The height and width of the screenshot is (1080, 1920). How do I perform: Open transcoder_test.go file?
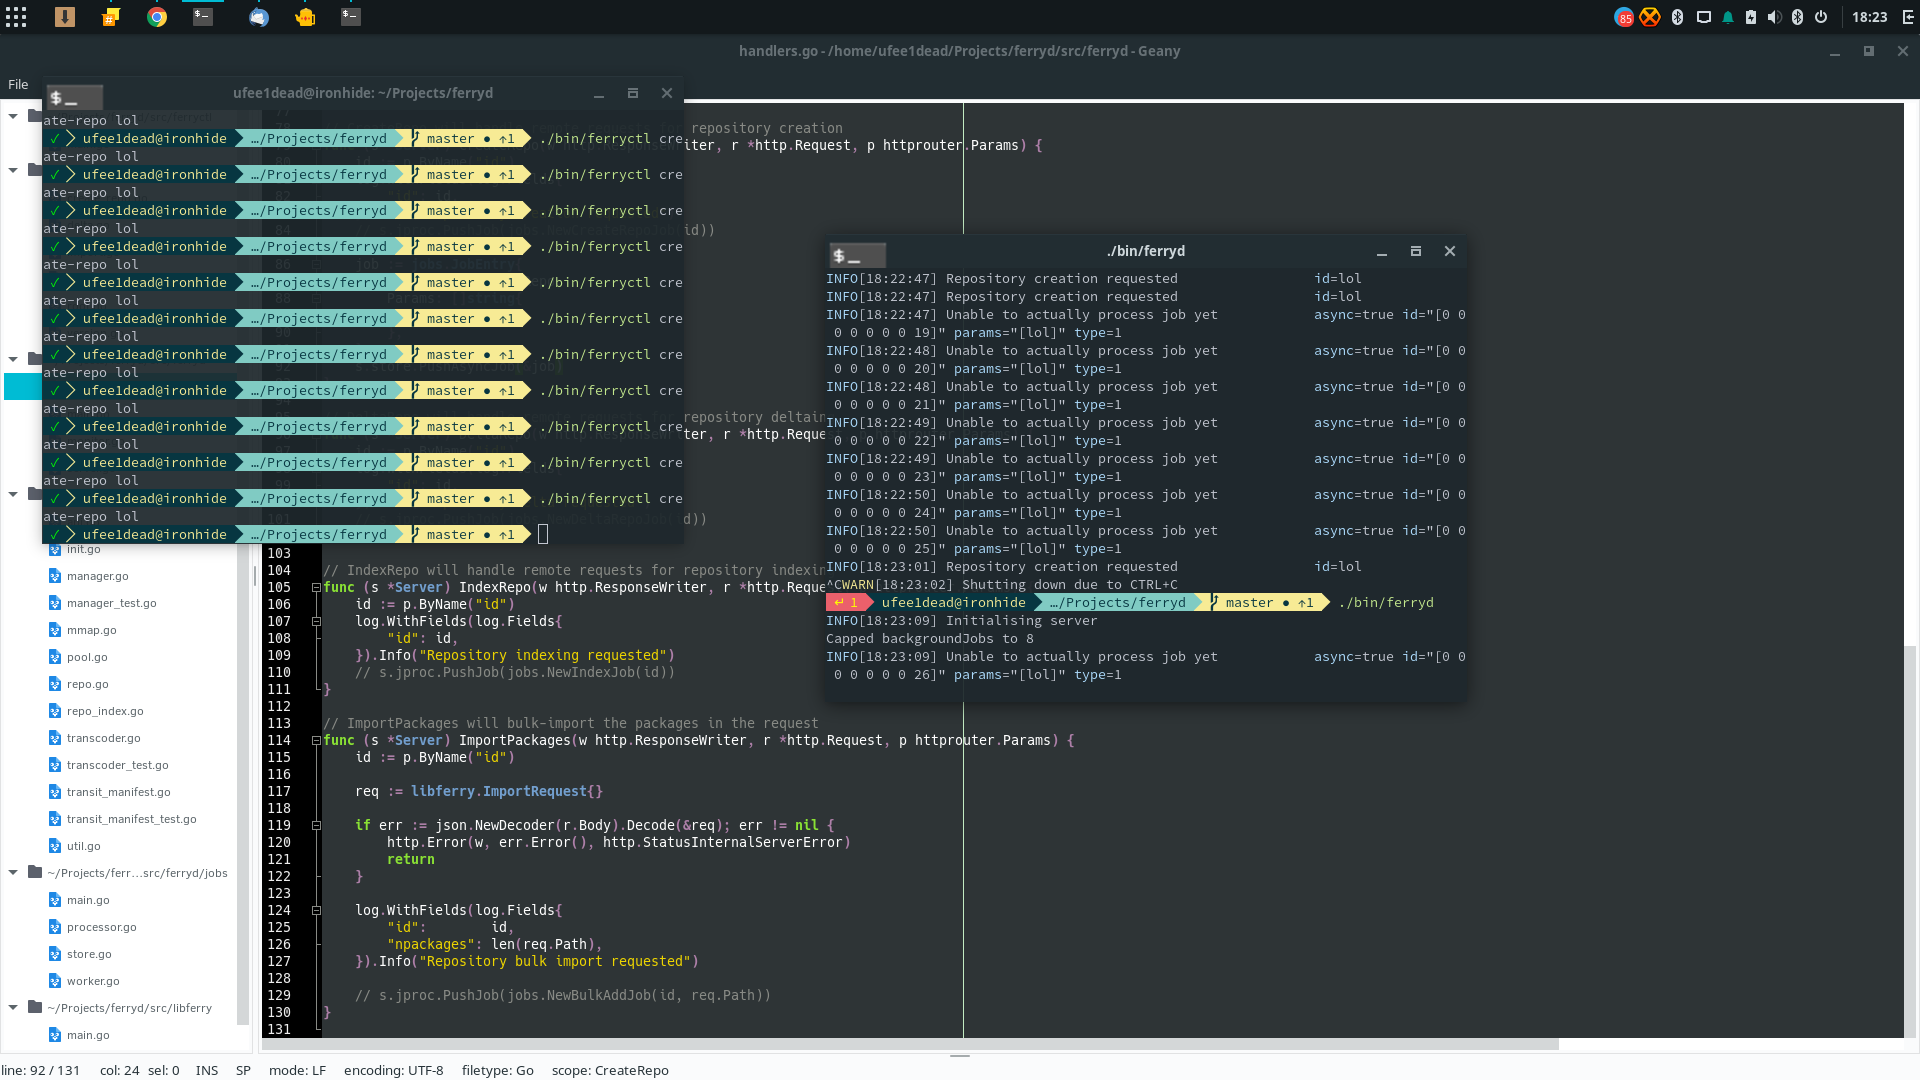click(x=117, y=765)
